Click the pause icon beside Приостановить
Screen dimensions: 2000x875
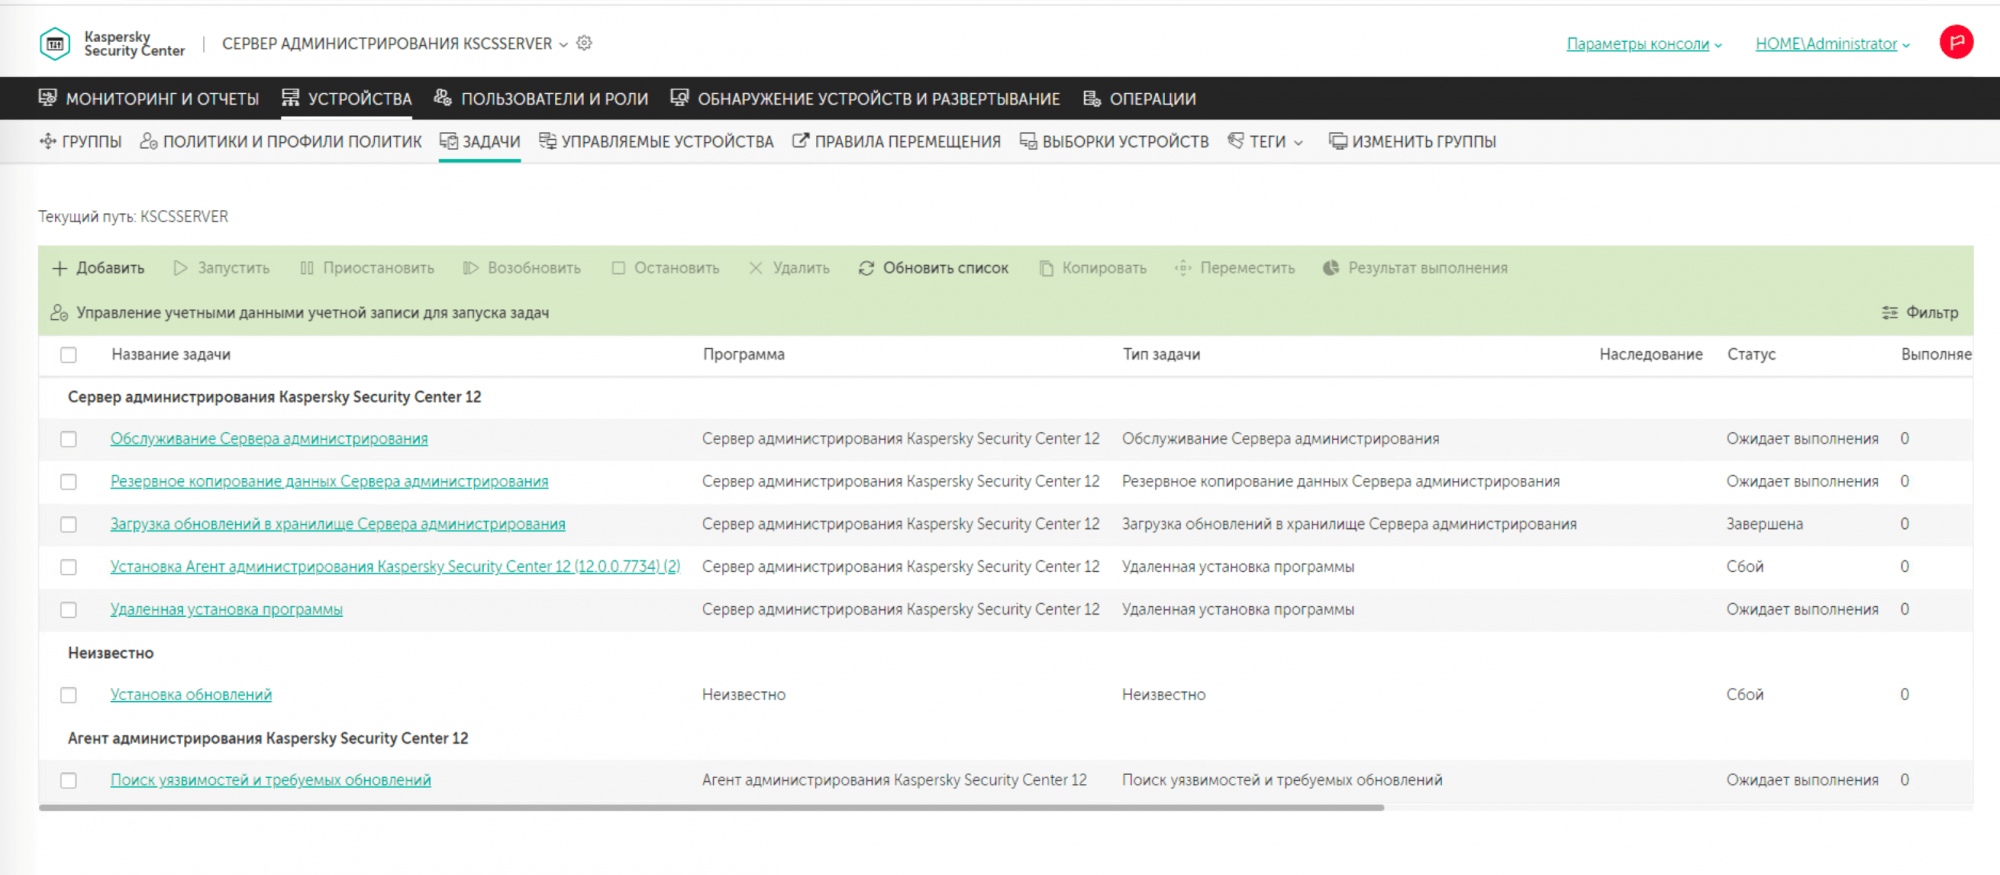pyautogui.click(x=307, y=268)
